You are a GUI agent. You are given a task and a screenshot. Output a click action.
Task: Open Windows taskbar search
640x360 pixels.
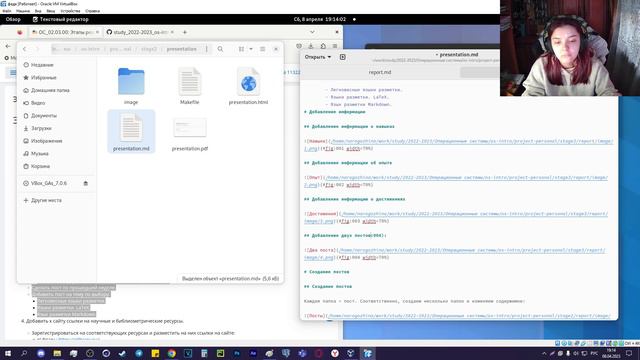coord(24,353)
